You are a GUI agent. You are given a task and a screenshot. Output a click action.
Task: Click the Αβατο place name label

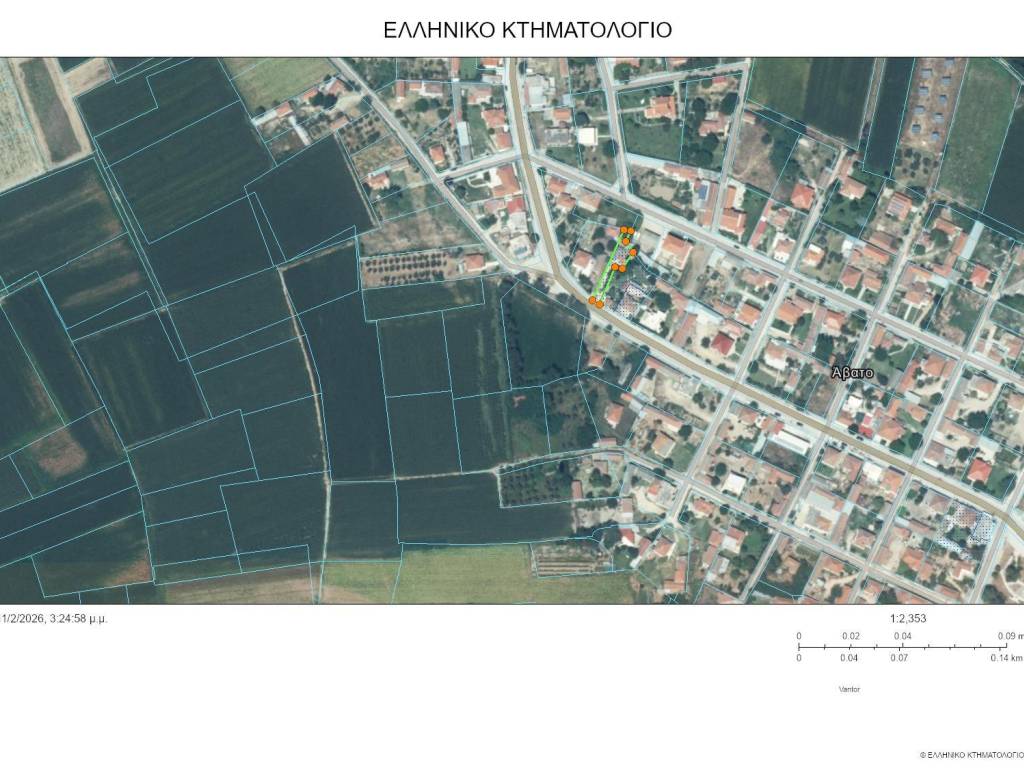click(853, 372)
